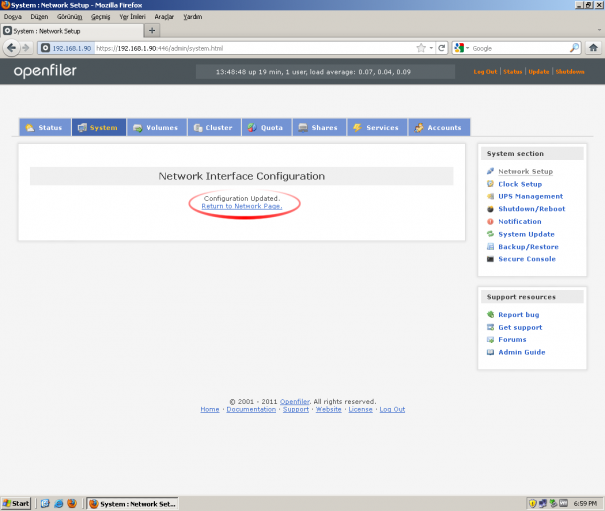Click Status link in the header
This screenshot has height=511, width=605.
512,72
